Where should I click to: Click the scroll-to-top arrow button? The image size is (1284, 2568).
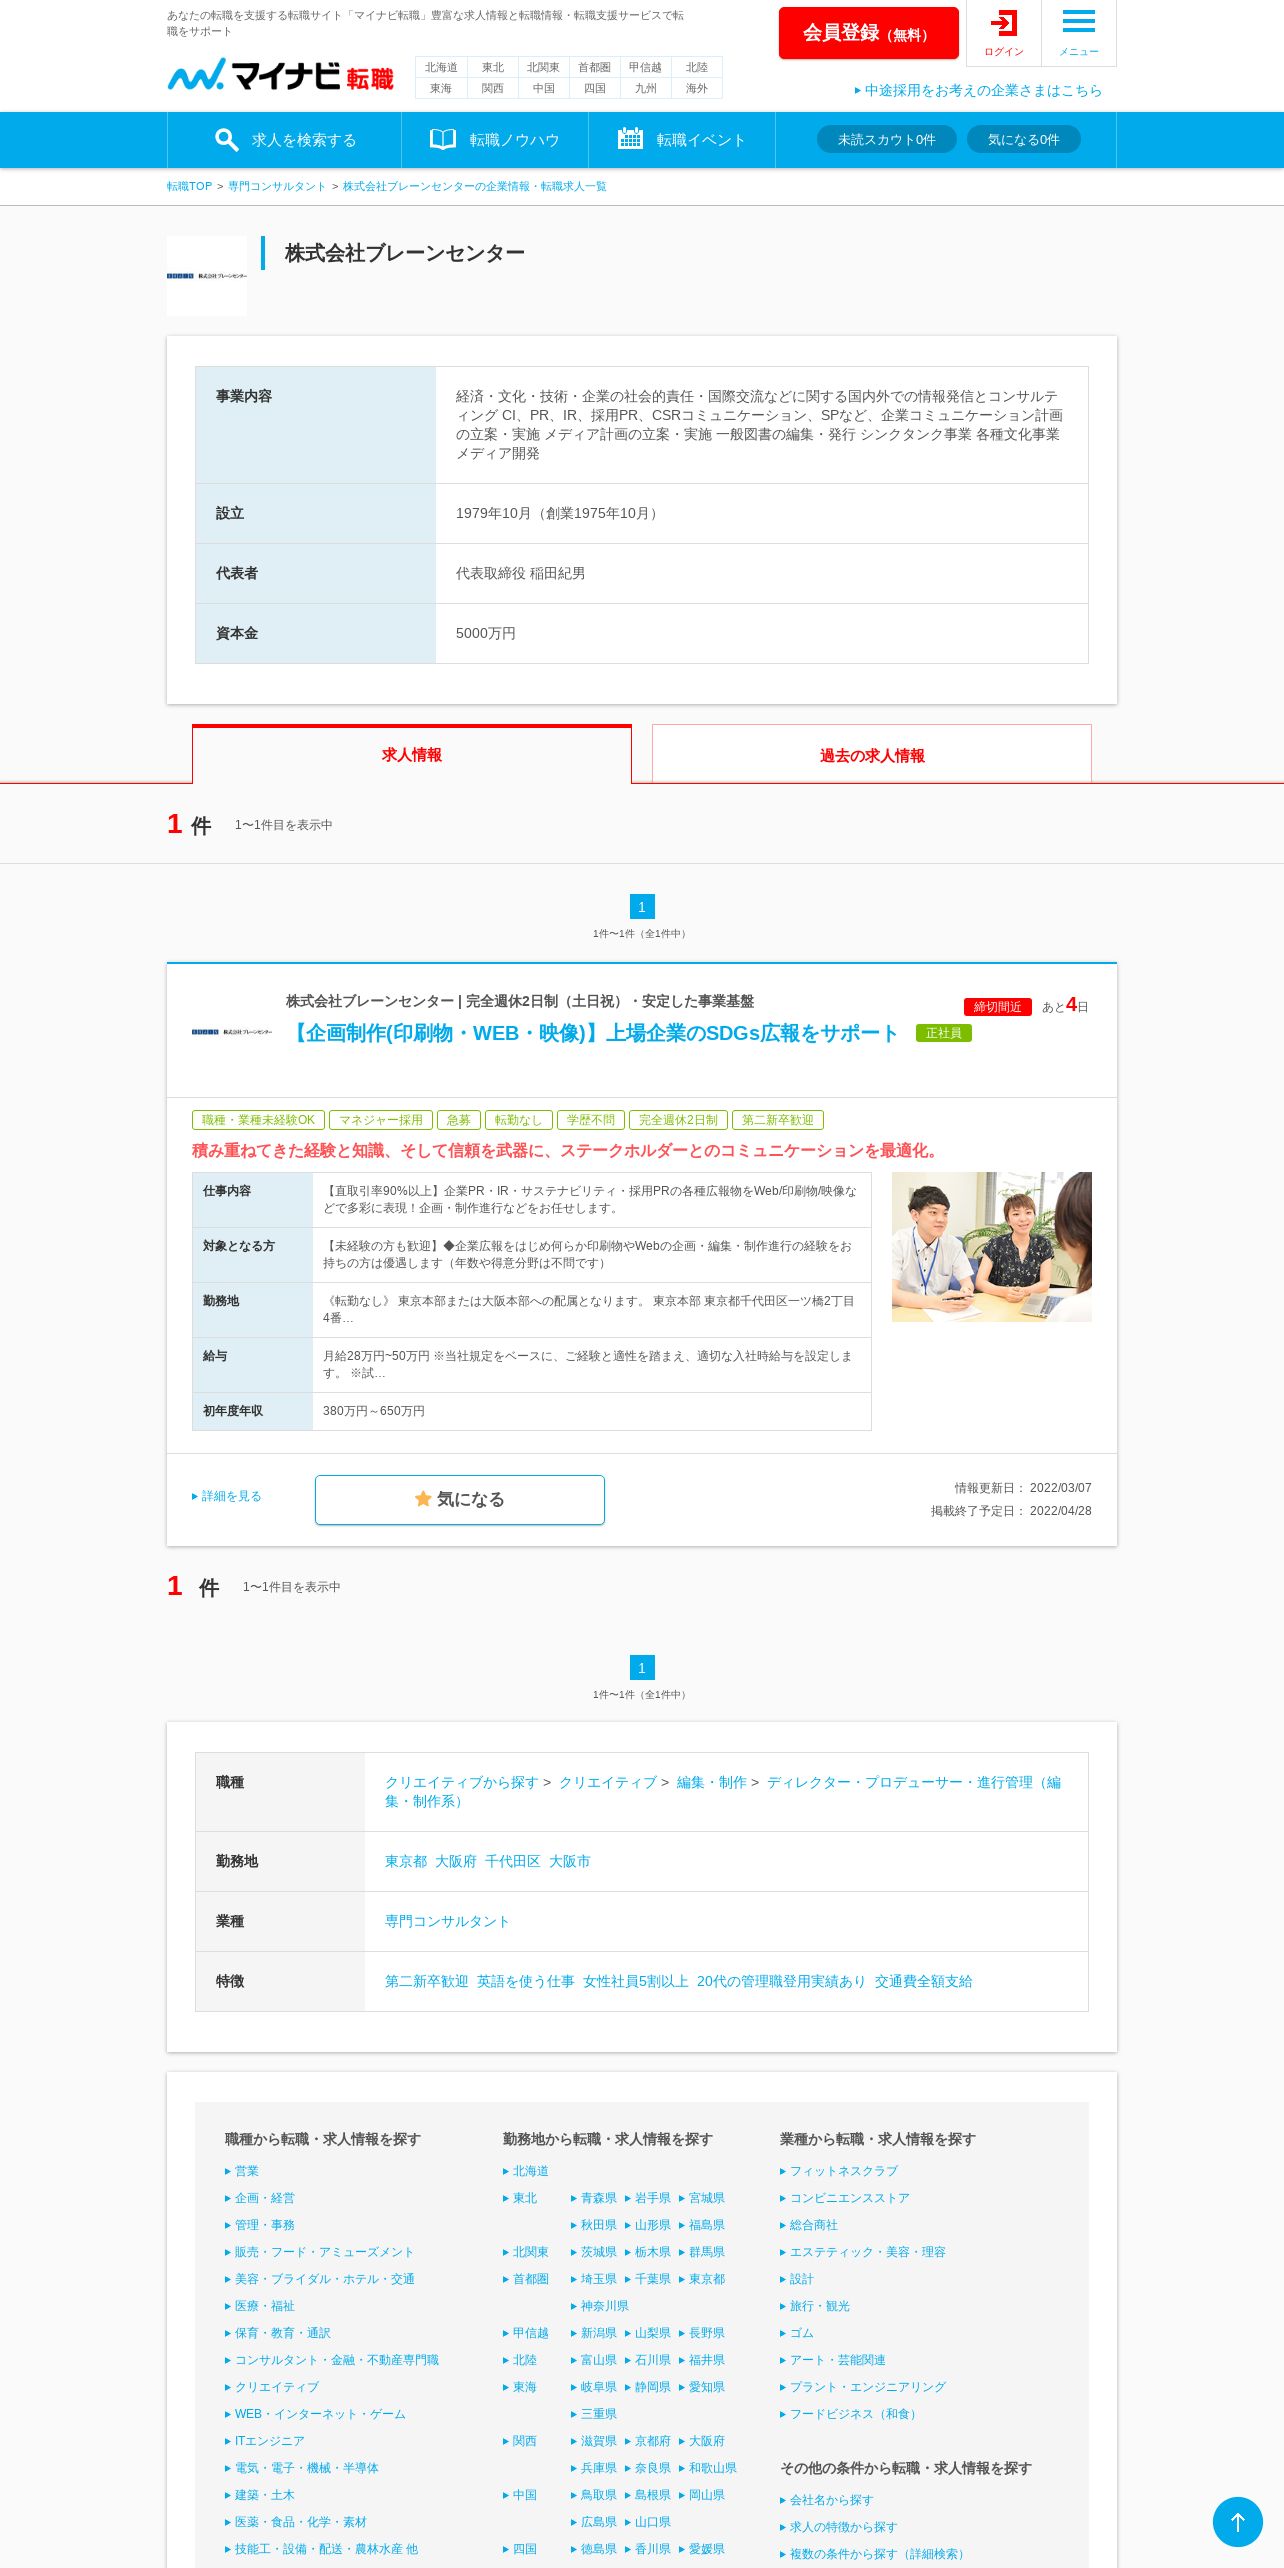1238,2522
